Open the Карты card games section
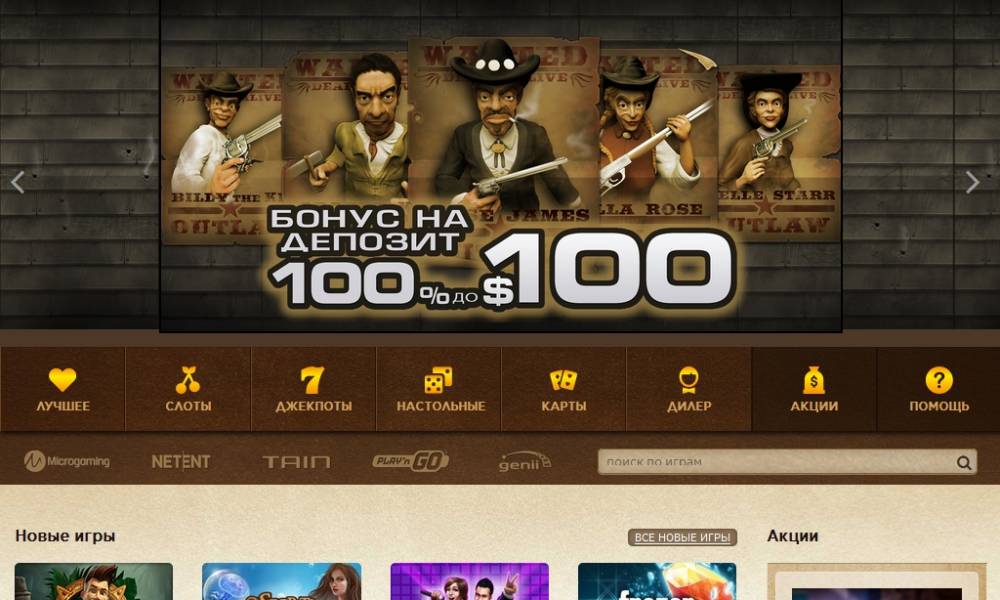Image resolution: width=1000 pixels, height=600 pixels. [564, 389]
